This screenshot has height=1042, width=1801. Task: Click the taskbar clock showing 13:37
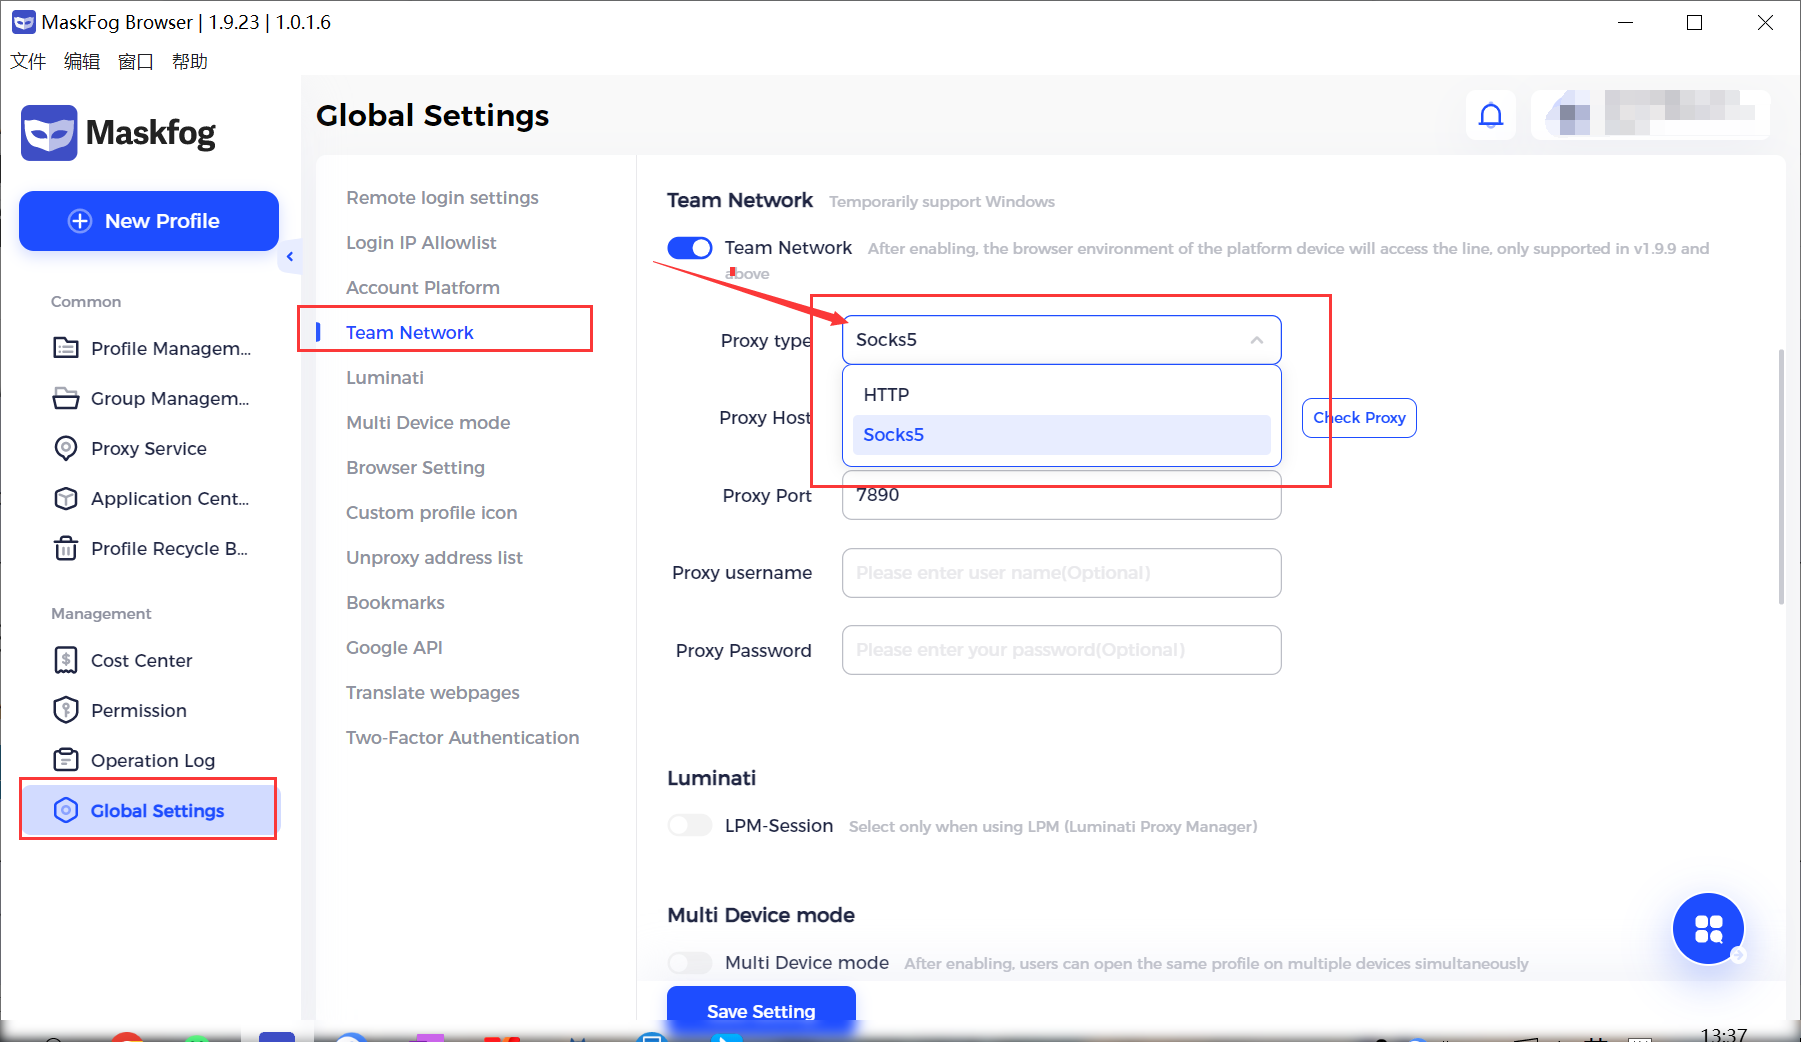(1724, 1034)
